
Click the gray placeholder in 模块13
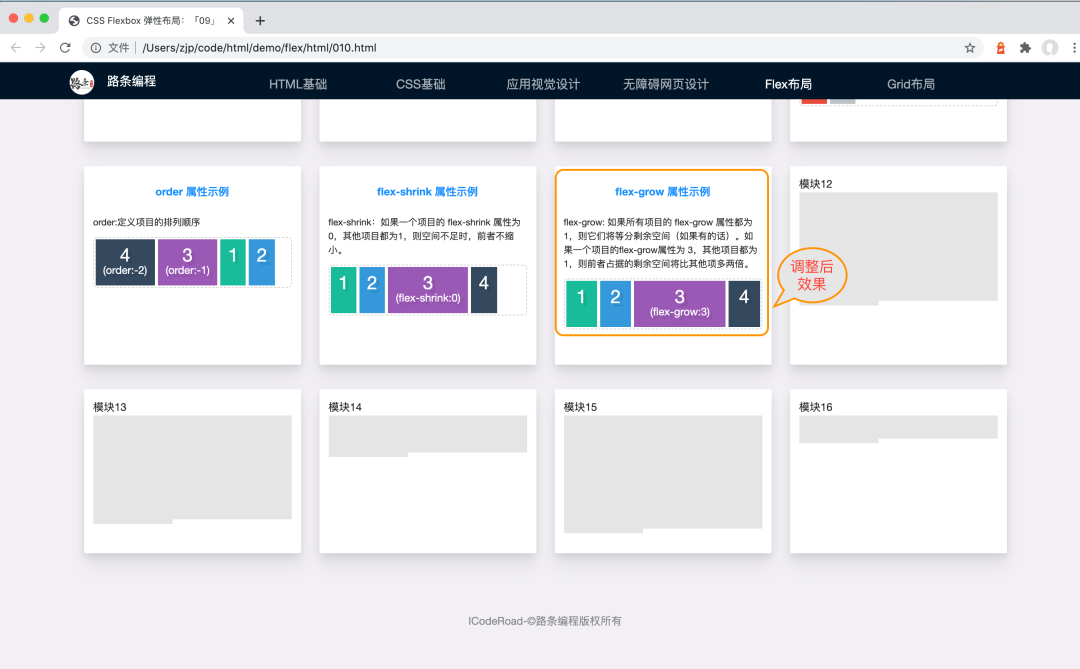click(x=192, y=469)
